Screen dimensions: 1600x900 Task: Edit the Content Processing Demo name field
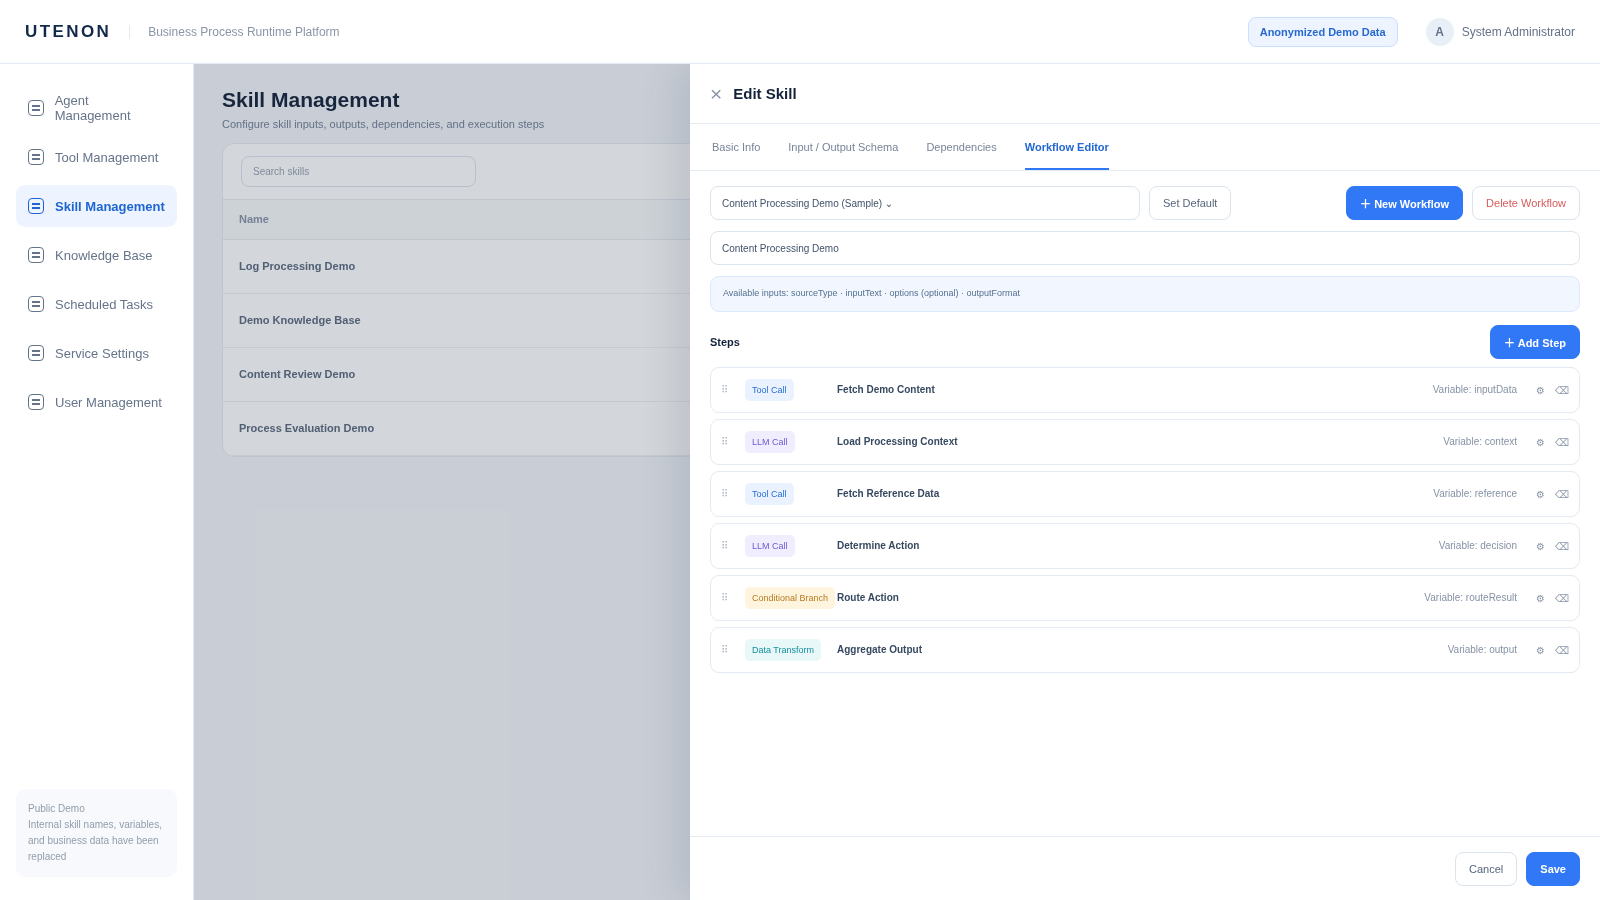coord(1145,248)
